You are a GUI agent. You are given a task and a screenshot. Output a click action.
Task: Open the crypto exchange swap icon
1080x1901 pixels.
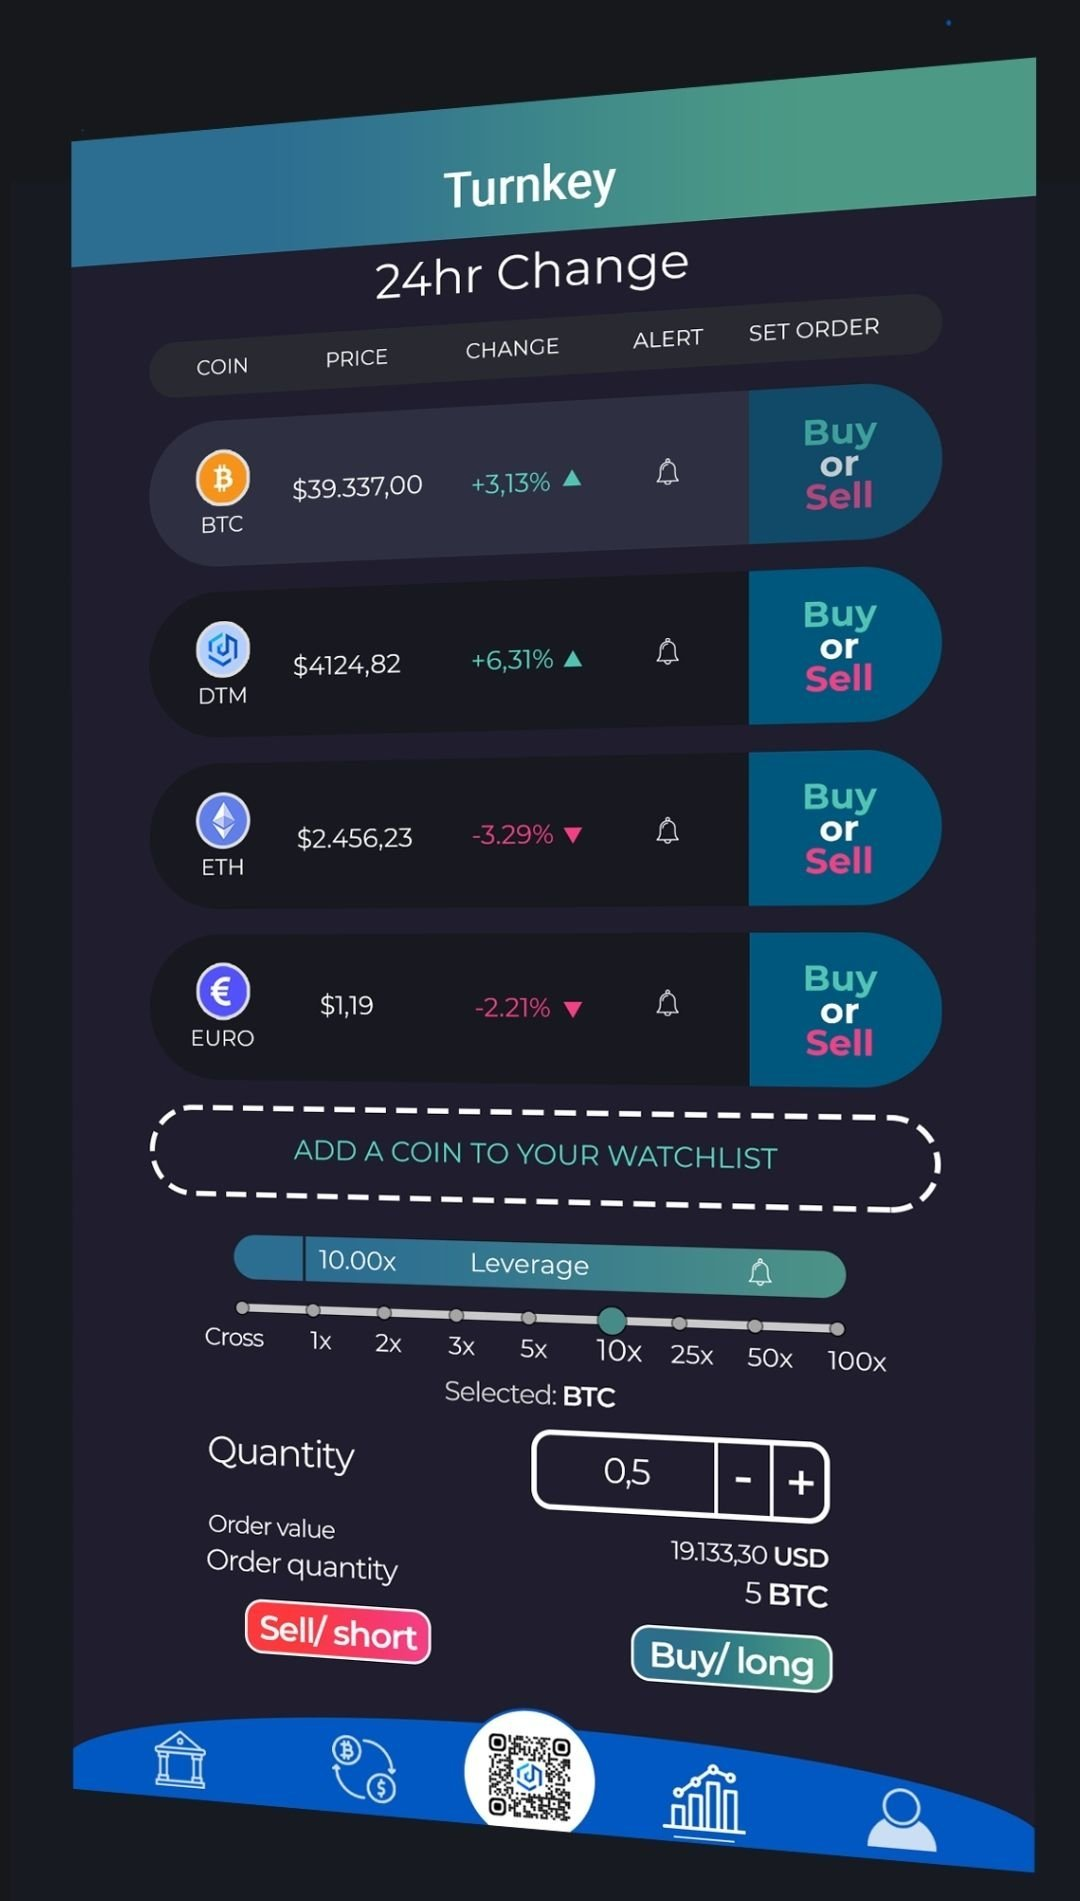364,1769
